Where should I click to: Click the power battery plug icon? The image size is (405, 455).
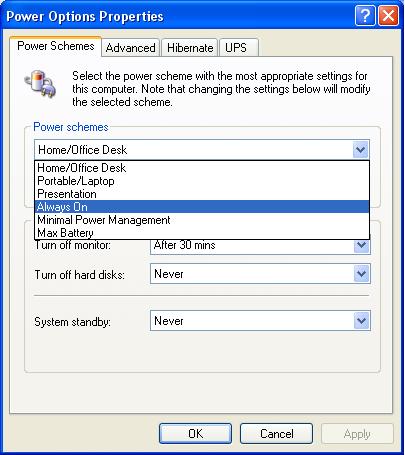[40, 83]
